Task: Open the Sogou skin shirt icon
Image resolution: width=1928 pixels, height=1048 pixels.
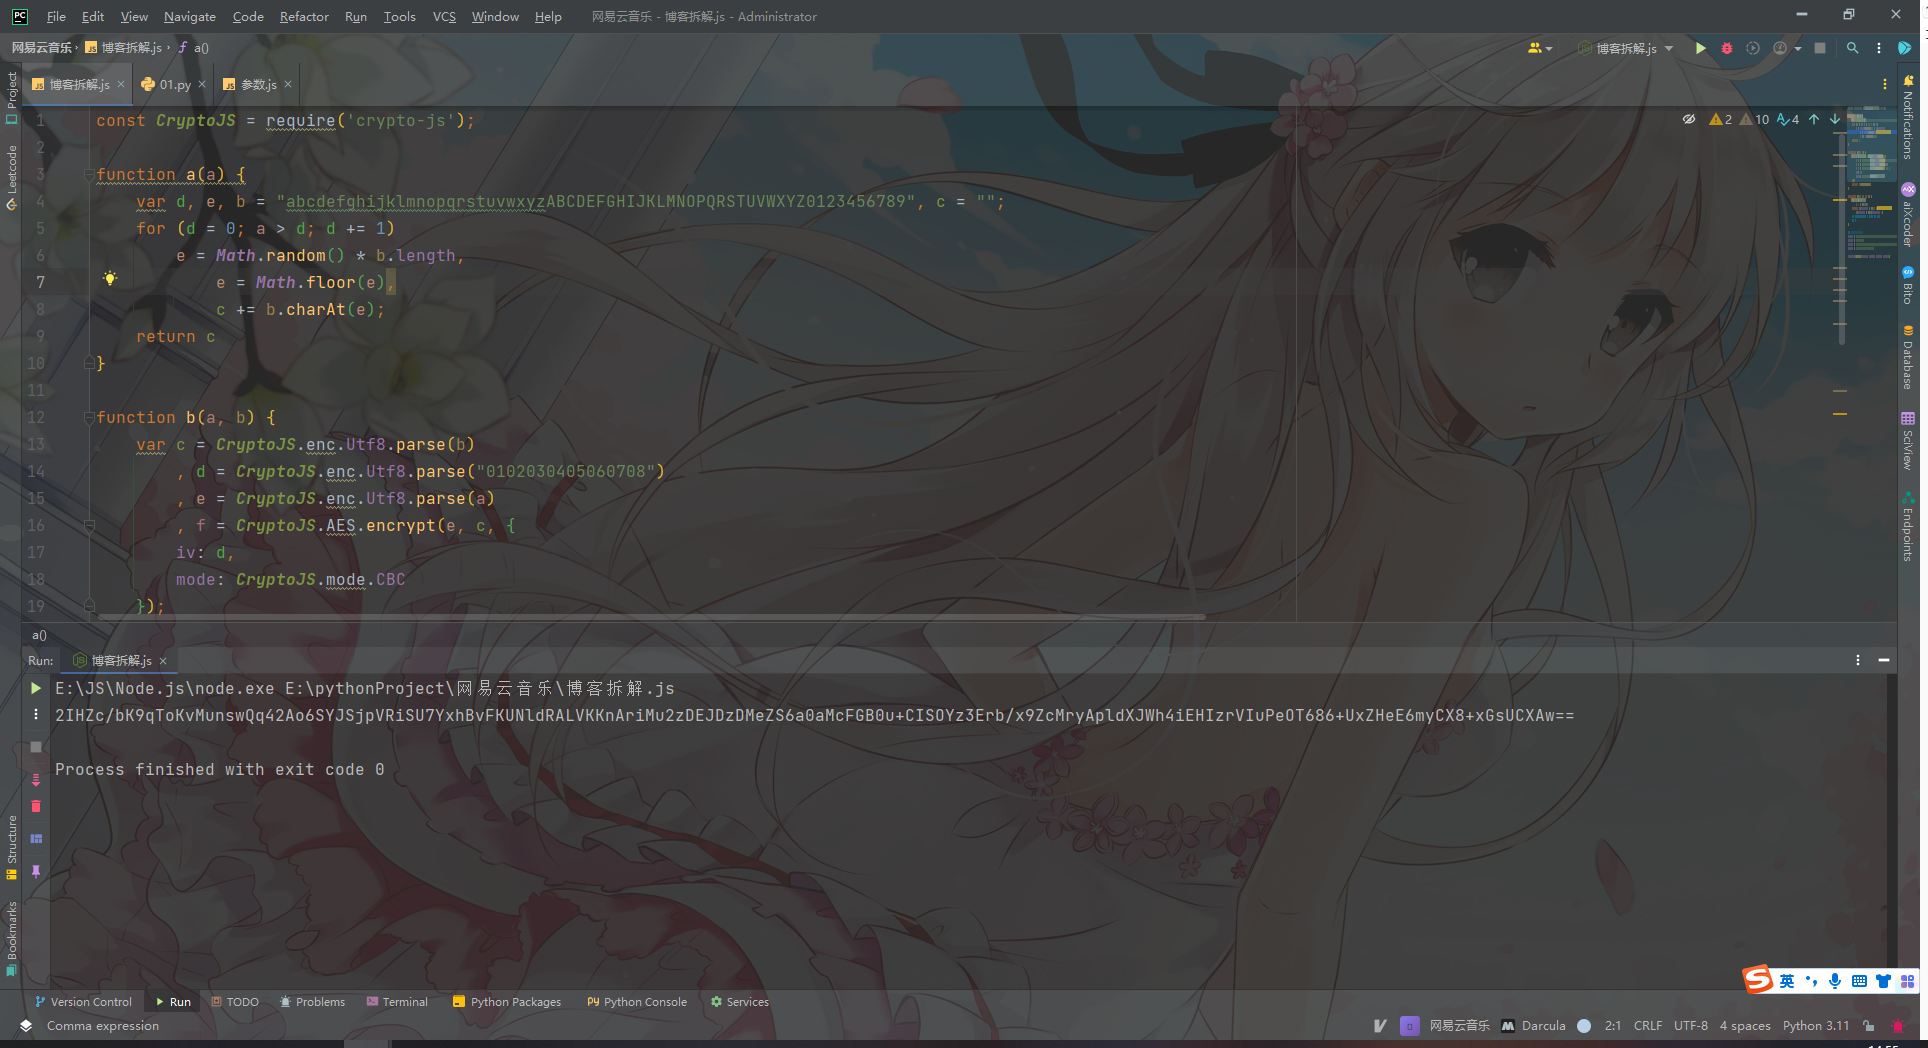Action: pos(1883,981)
